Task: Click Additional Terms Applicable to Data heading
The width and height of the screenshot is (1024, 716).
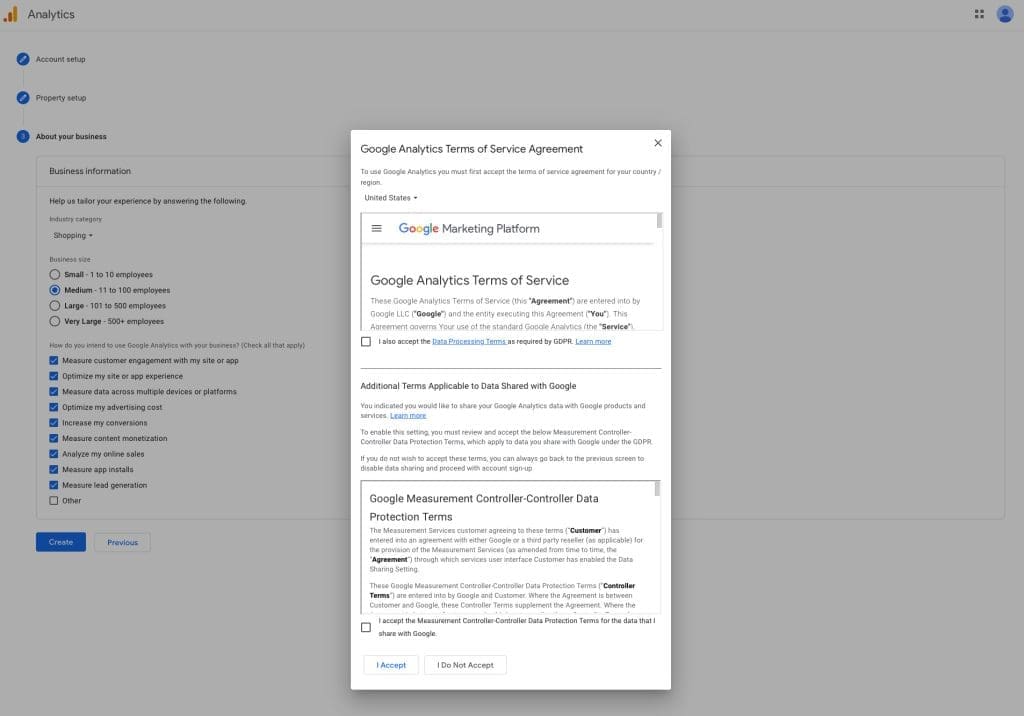Action: (x=468, y=385)
